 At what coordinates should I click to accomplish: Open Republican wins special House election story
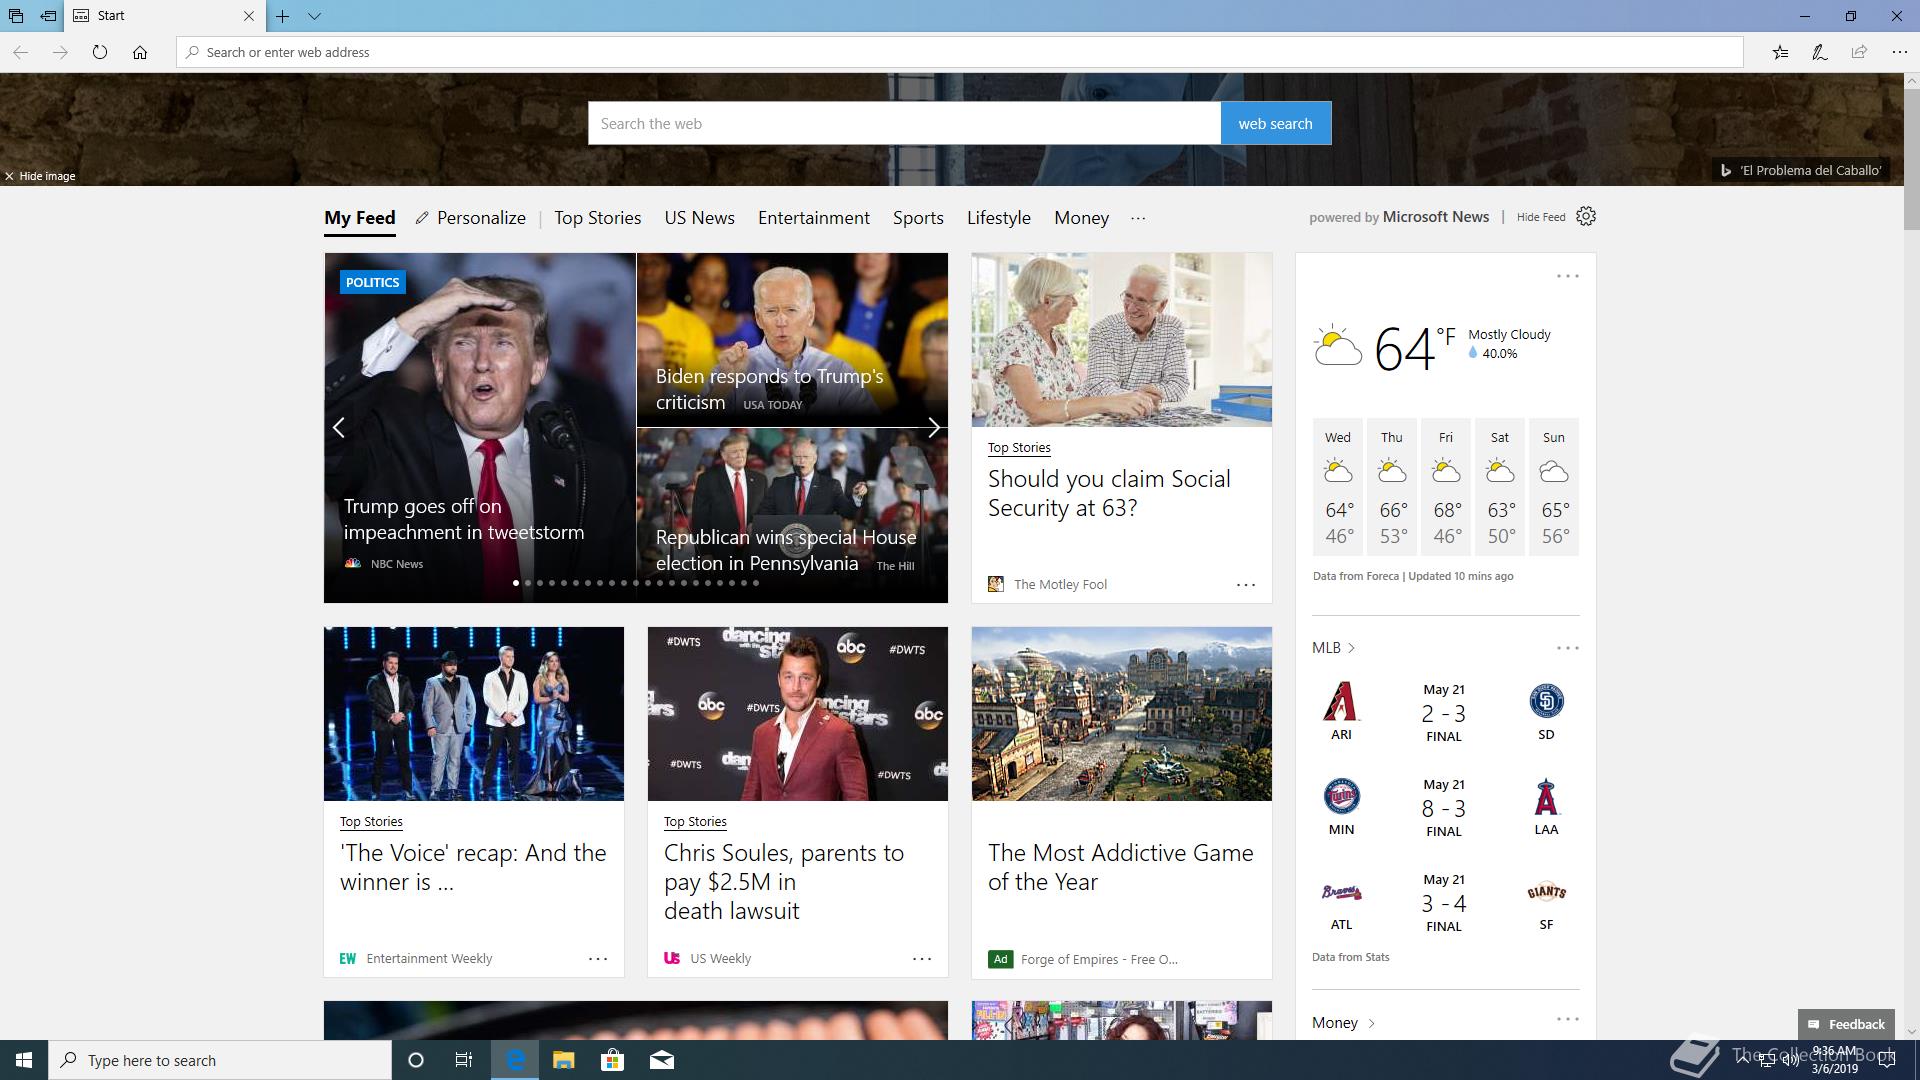792,516
